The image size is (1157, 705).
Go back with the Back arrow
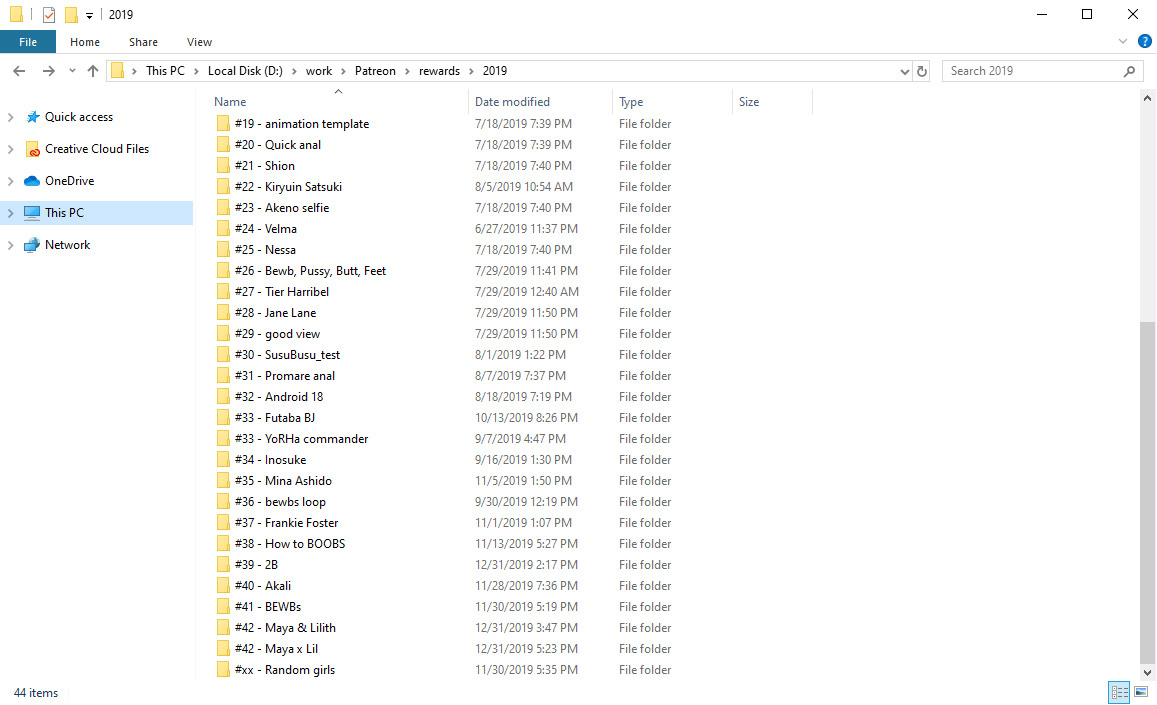click(x=19, y=71)
